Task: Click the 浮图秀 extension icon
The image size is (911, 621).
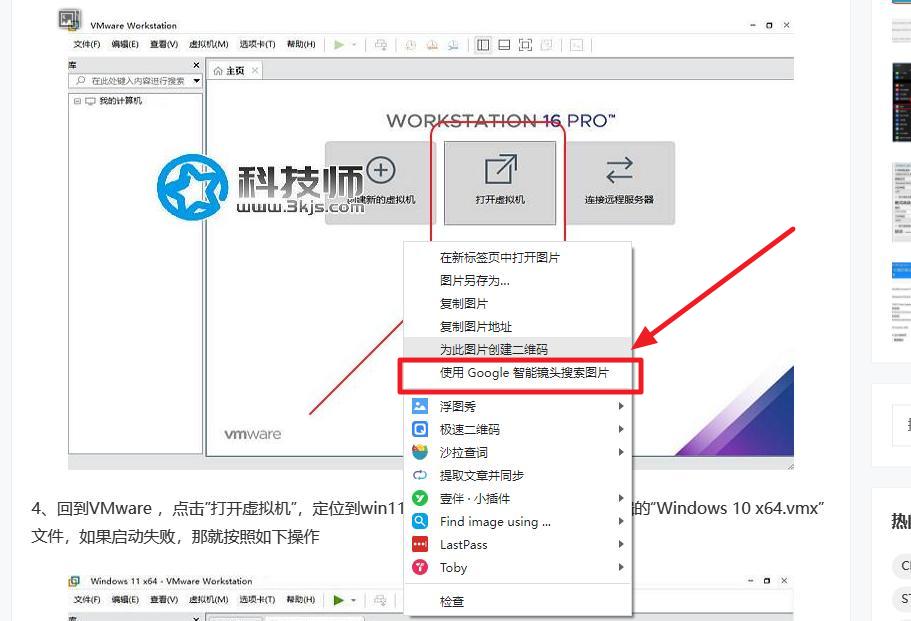Action: (x=419, y=406)
